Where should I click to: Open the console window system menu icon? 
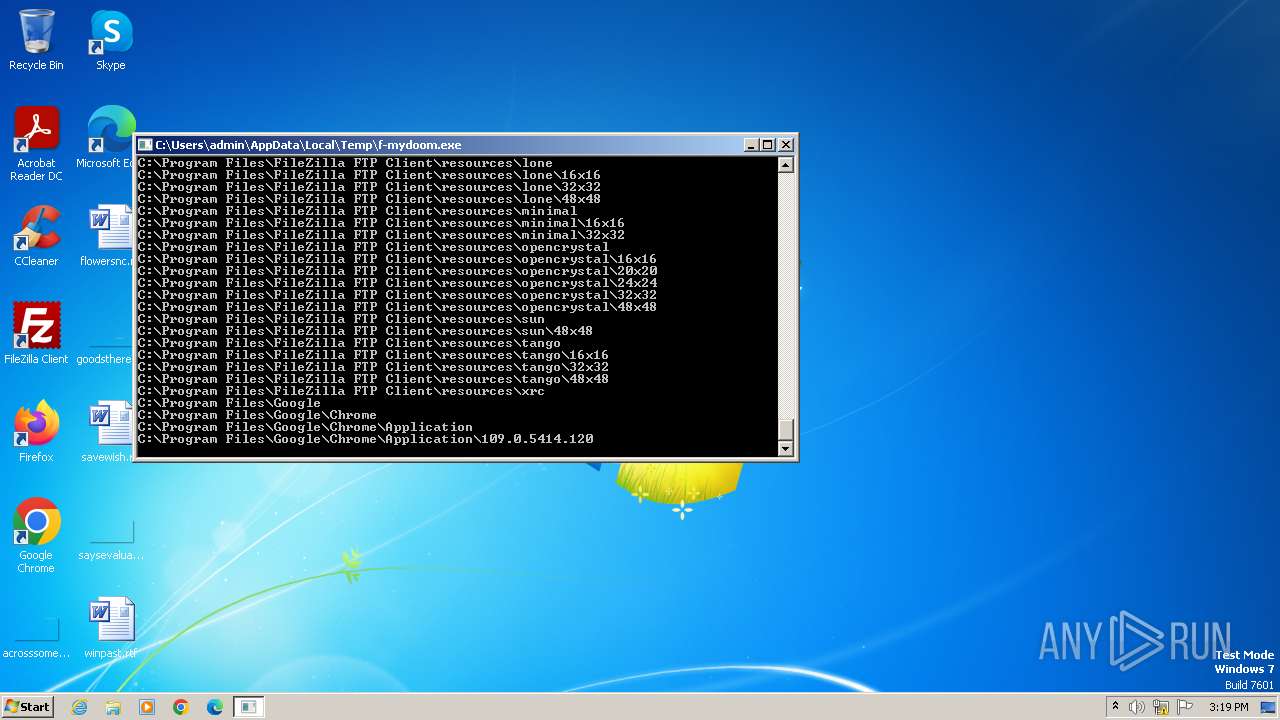145,145
